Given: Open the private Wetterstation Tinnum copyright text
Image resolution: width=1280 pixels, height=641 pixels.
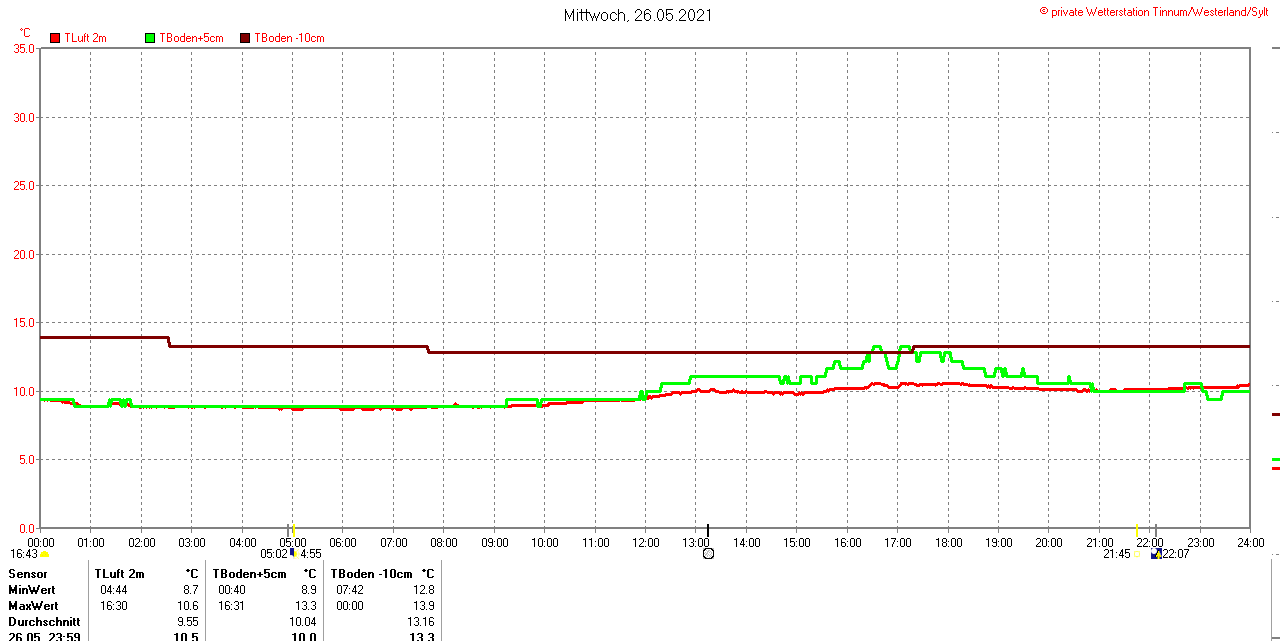Looking at the screenshot, I should tap(1153, 12).
